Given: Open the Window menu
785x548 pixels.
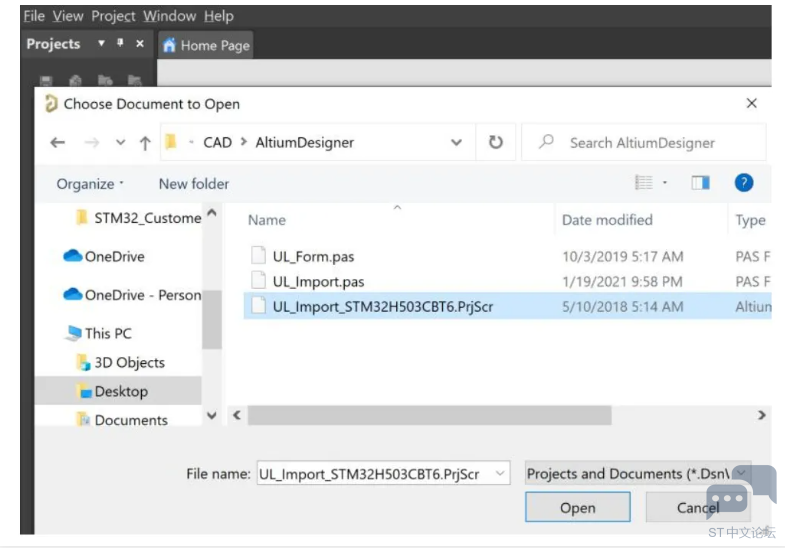Looking at the screenshot, I should pos(169,16).
